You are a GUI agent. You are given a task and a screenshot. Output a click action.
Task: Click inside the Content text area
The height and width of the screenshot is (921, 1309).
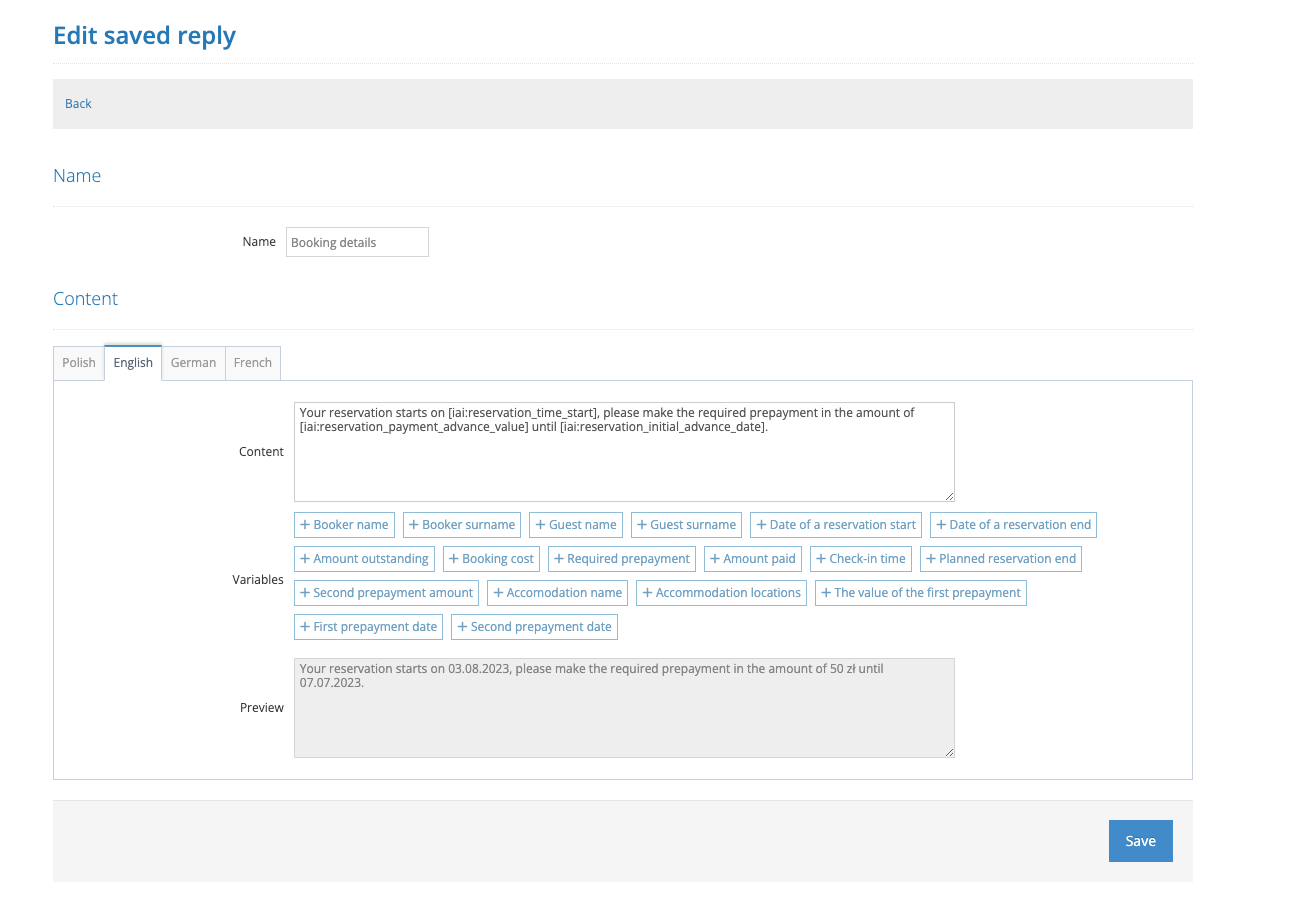624,460
